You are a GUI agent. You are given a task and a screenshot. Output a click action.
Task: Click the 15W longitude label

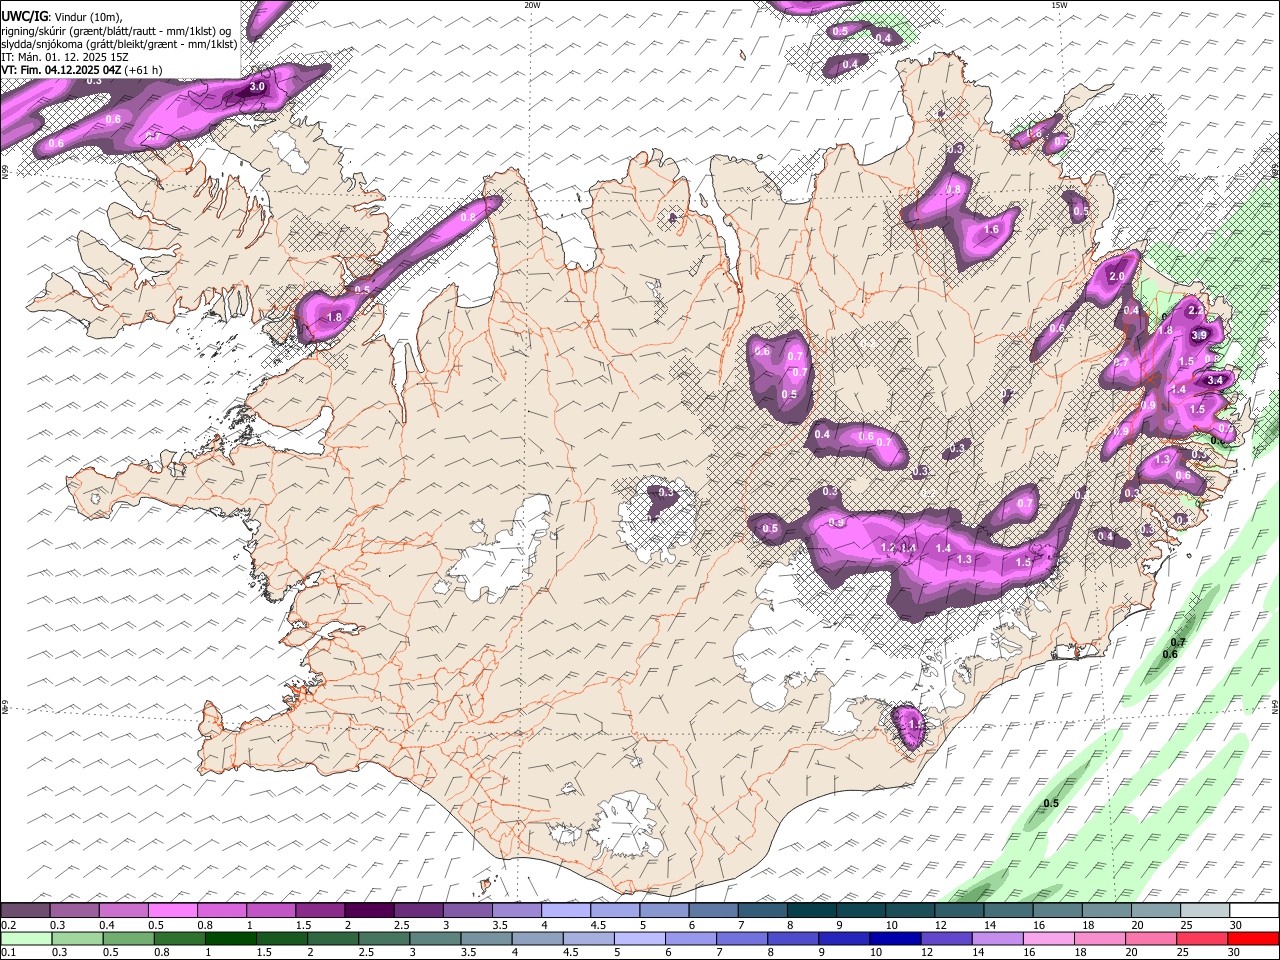point(1059,5)
